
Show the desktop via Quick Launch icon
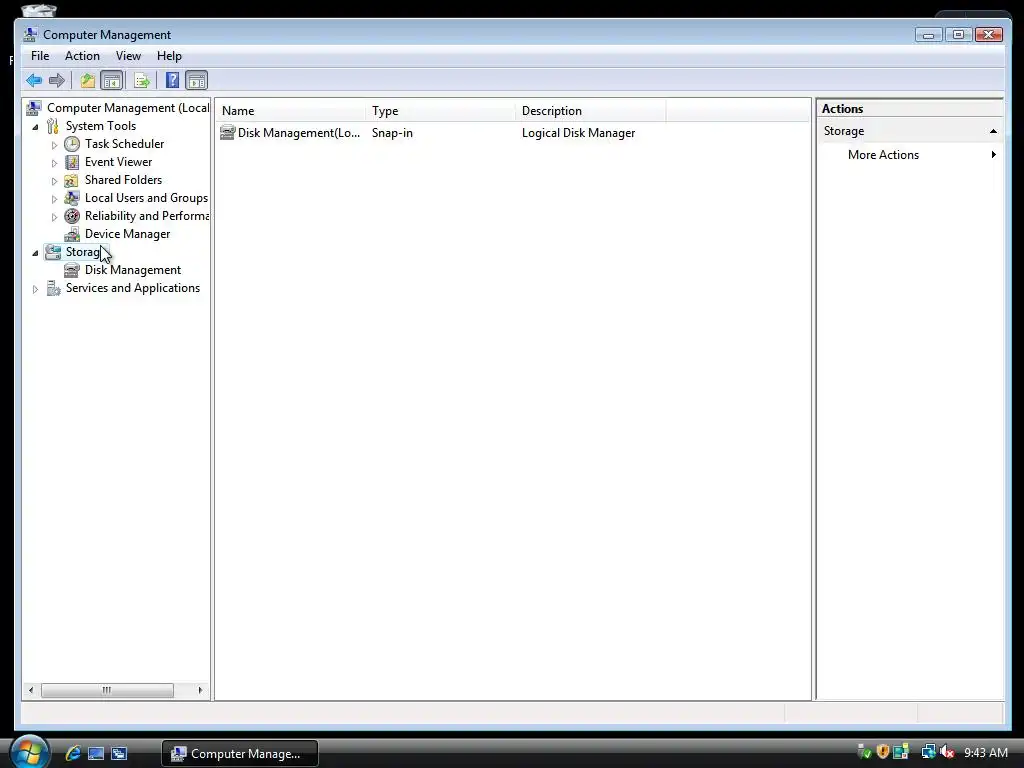click(96, 753)
